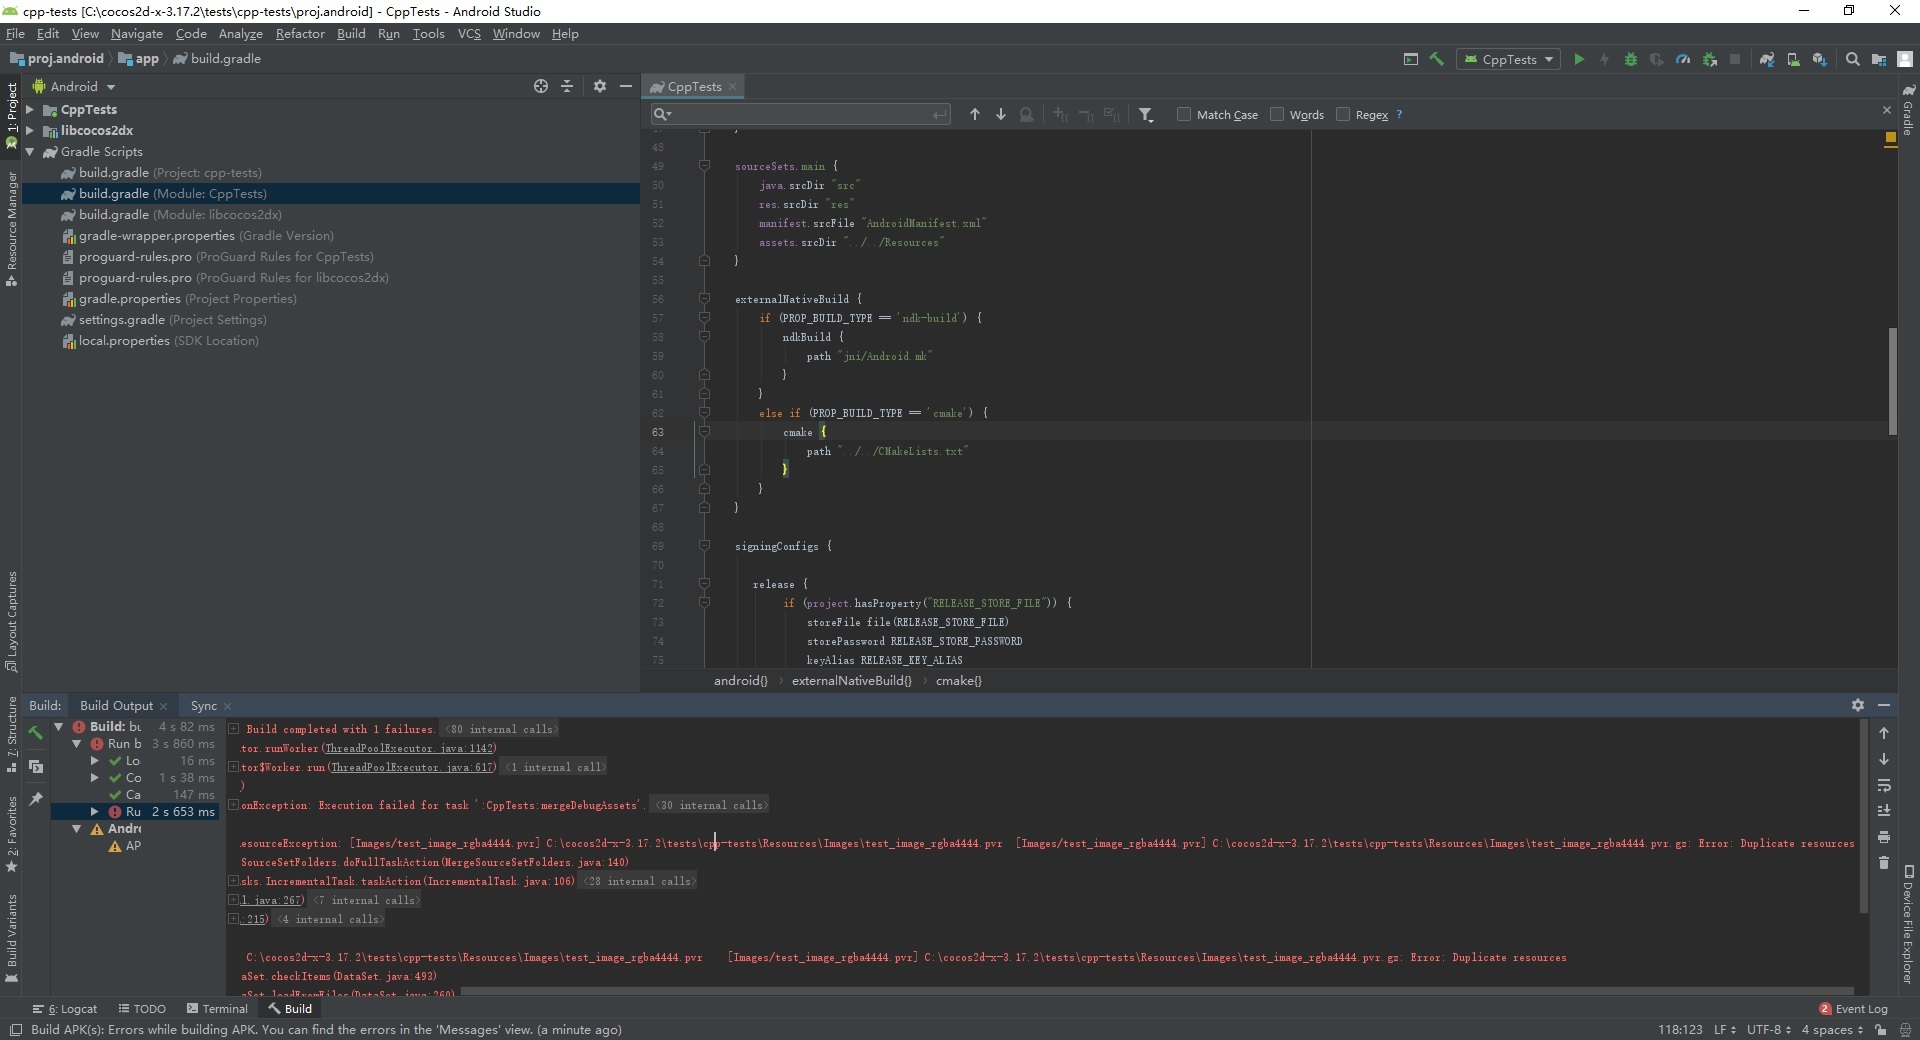Open the Refactor menu
The image size is (1920, 1040).
click(x=300, y=34)
